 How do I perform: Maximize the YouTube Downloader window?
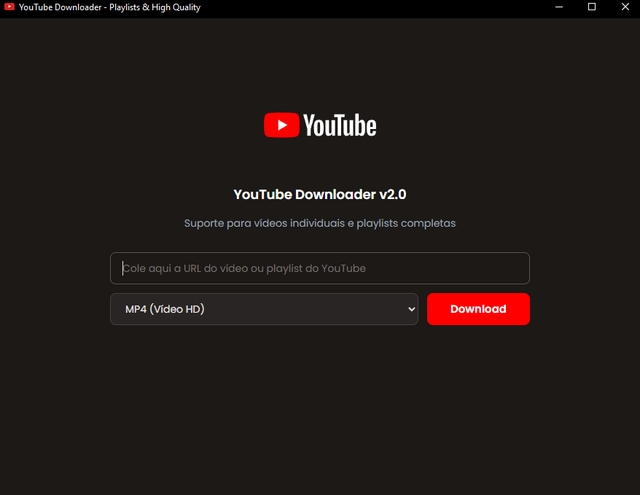coord(592,7)
